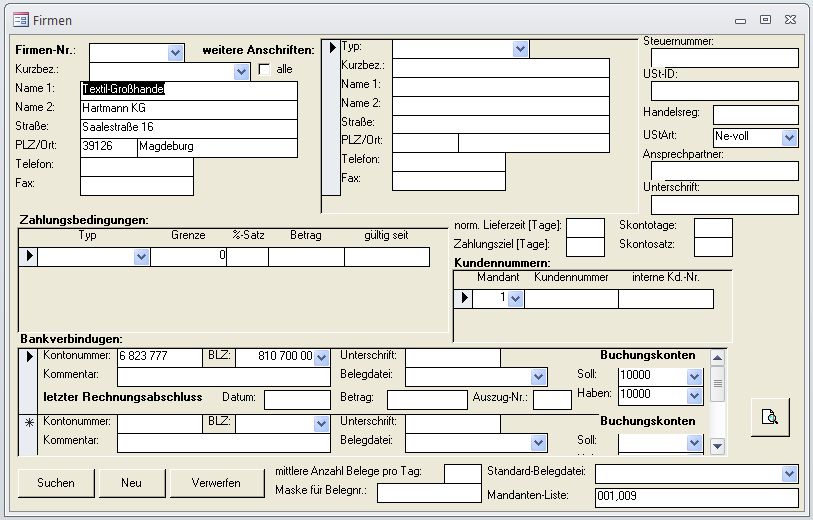
Task: Click the Kundennummer input field
Action: (571, 299)
